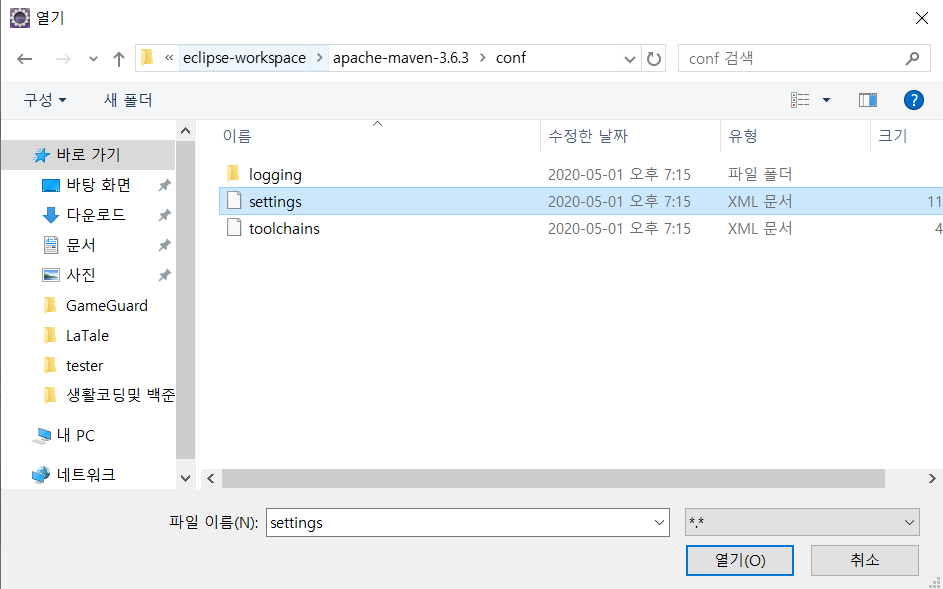Image resolution: width=943 pixels, height=589 pixels.
Task: Click horizontal scrollbar right arrow
Action: coord(932,478)
